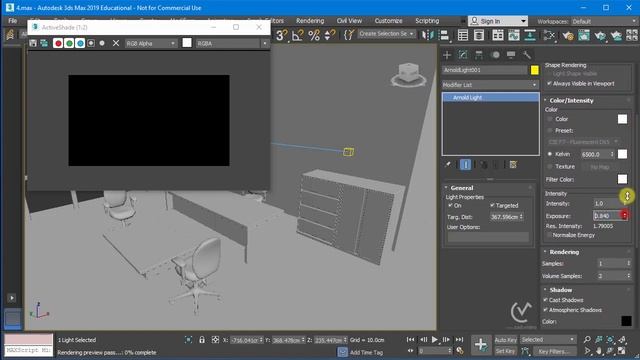Toggle Atmospheric Shadows checkbox

(546, 310)
